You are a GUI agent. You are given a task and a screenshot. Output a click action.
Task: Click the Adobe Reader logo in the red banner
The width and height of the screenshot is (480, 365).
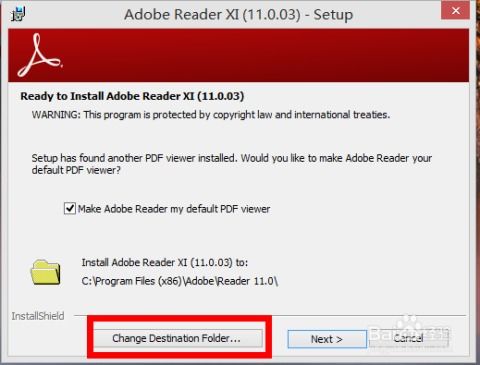(x=40, y=55)
